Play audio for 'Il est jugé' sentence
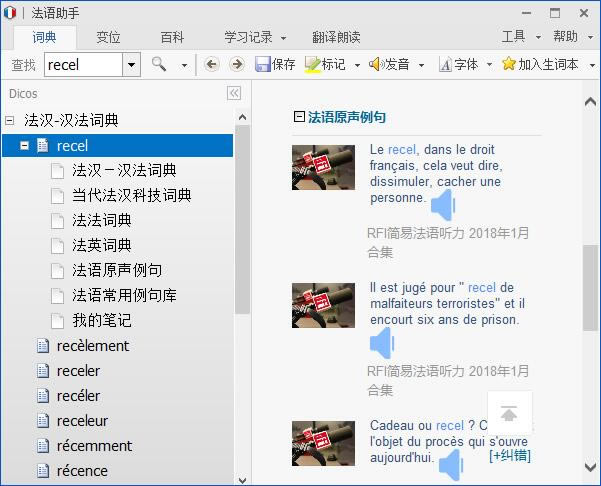This screenshot has height=486, width=601. click(x=381, y=345)
